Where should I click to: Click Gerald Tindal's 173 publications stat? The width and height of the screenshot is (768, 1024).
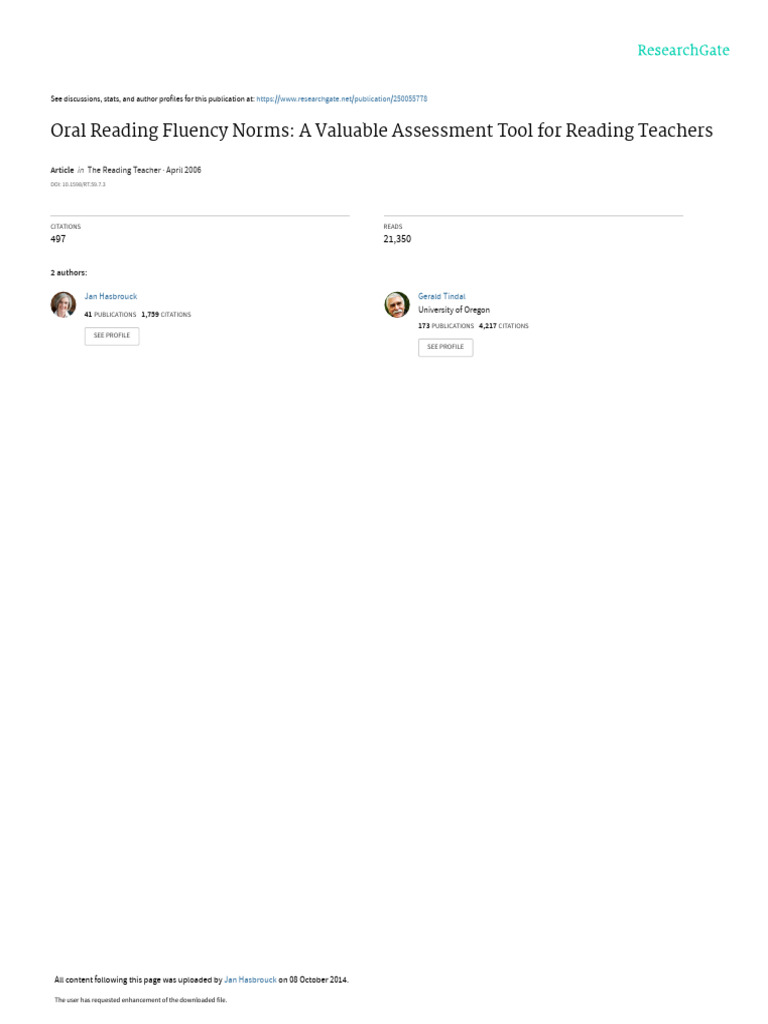(x=446, y=326)
